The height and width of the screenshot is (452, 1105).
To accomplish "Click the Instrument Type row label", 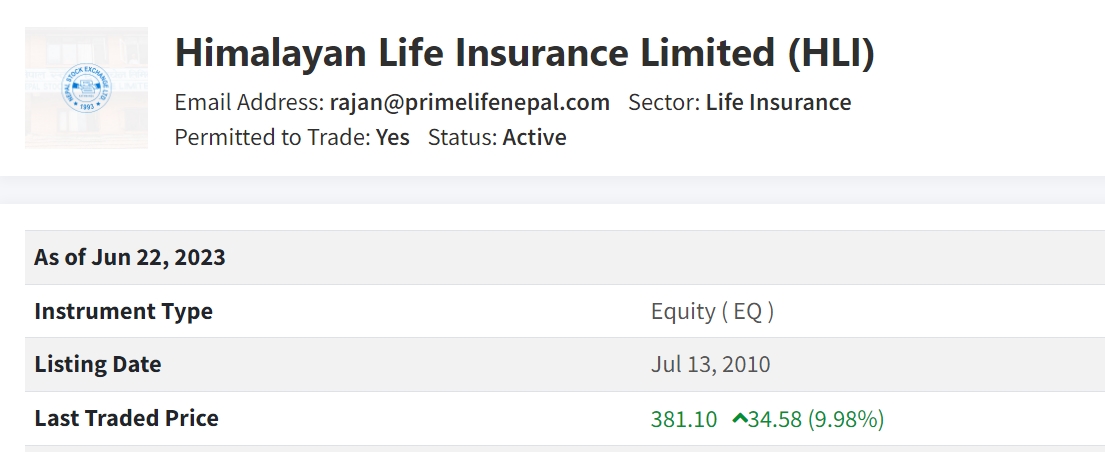I will [123, 311].
